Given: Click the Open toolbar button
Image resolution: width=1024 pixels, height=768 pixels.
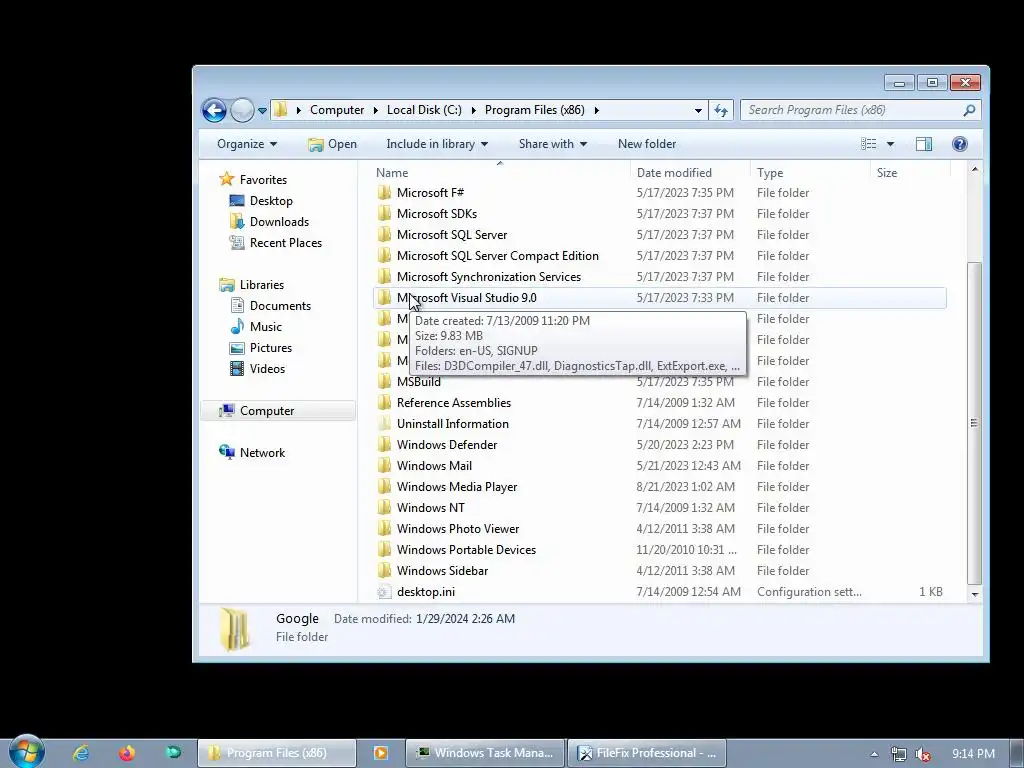Looking at the screenshot, I should [332, 144].
